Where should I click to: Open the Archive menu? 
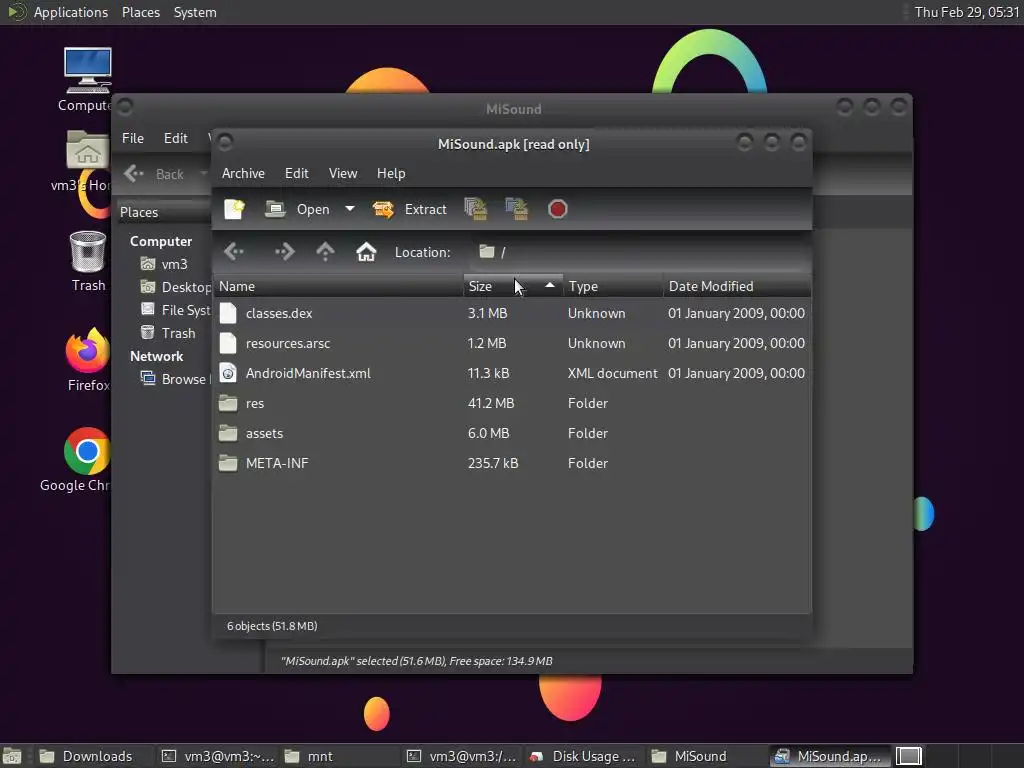[243, 173]
